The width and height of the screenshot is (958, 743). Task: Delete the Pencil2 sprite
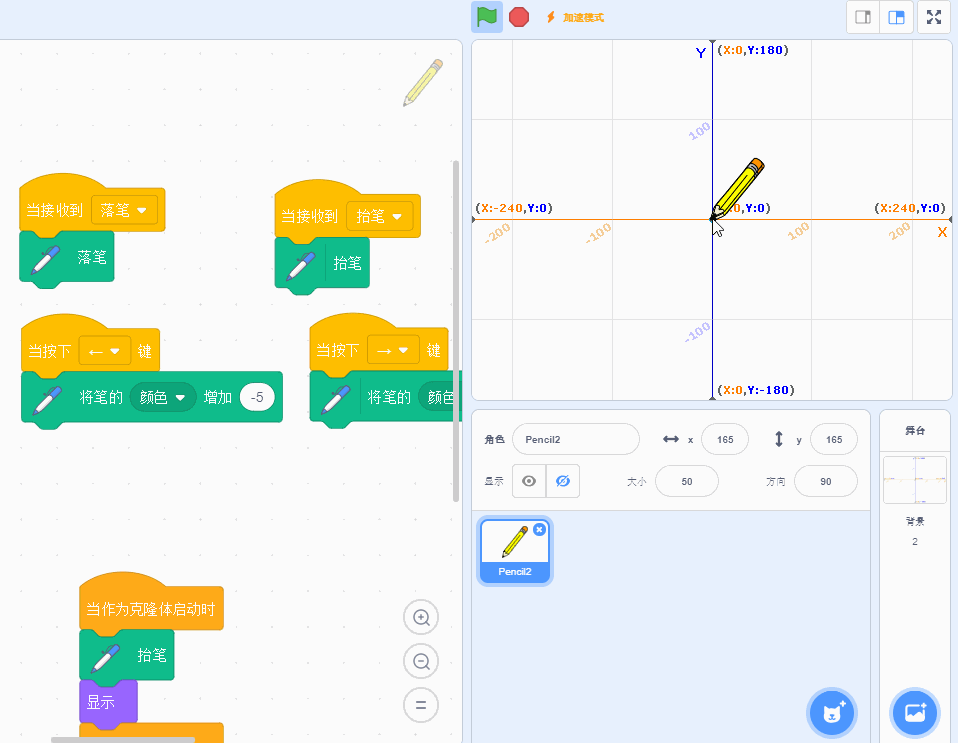[x=540, y=529]
